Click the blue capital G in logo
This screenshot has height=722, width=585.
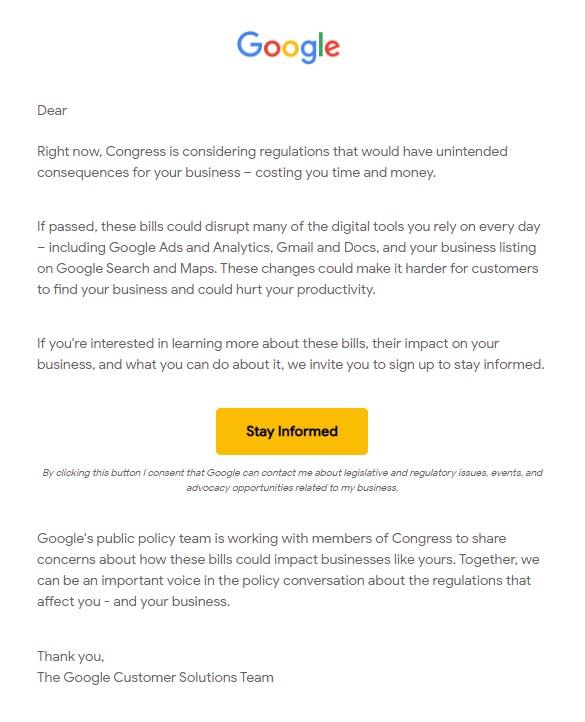point(250,44)
